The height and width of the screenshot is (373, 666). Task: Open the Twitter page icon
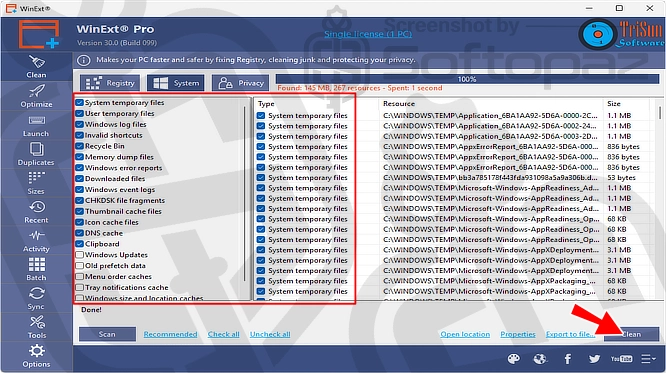[x=594, y=359]
